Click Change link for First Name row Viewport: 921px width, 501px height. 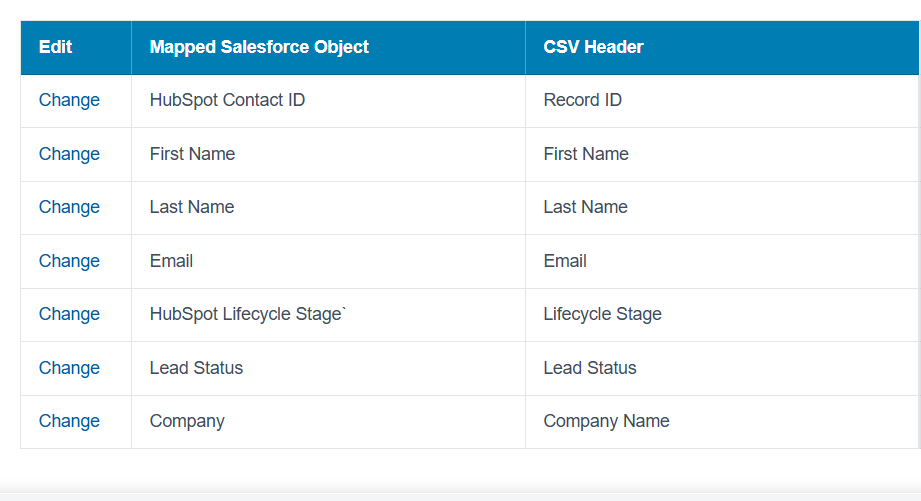click(x=69, y=154)
